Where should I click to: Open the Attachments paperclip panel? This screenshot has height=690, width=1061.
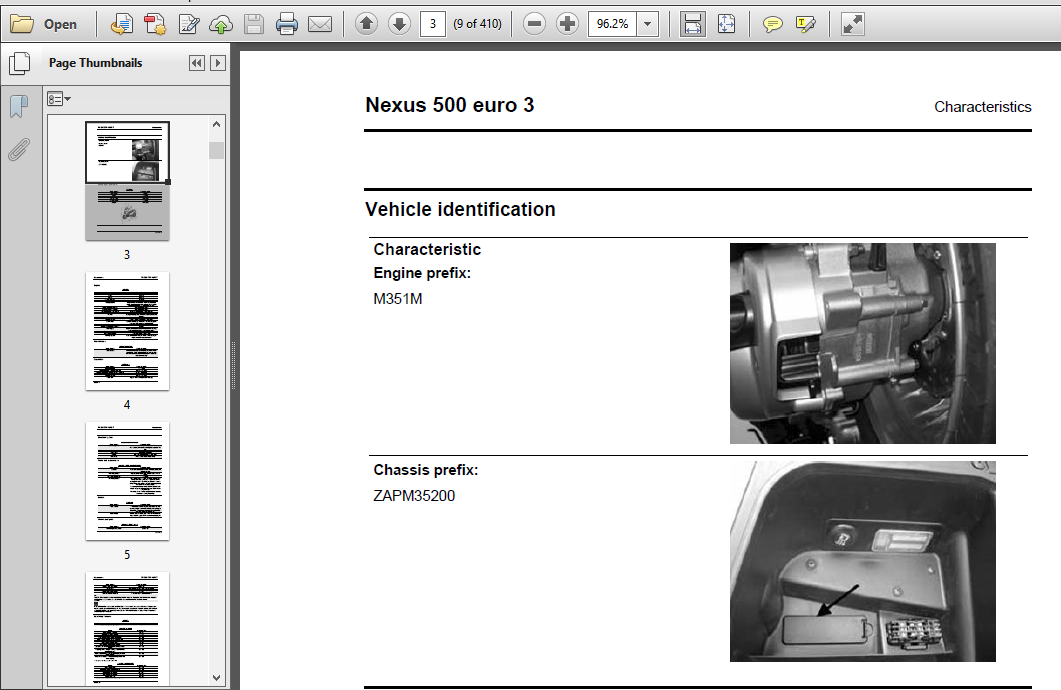[19, 150]
